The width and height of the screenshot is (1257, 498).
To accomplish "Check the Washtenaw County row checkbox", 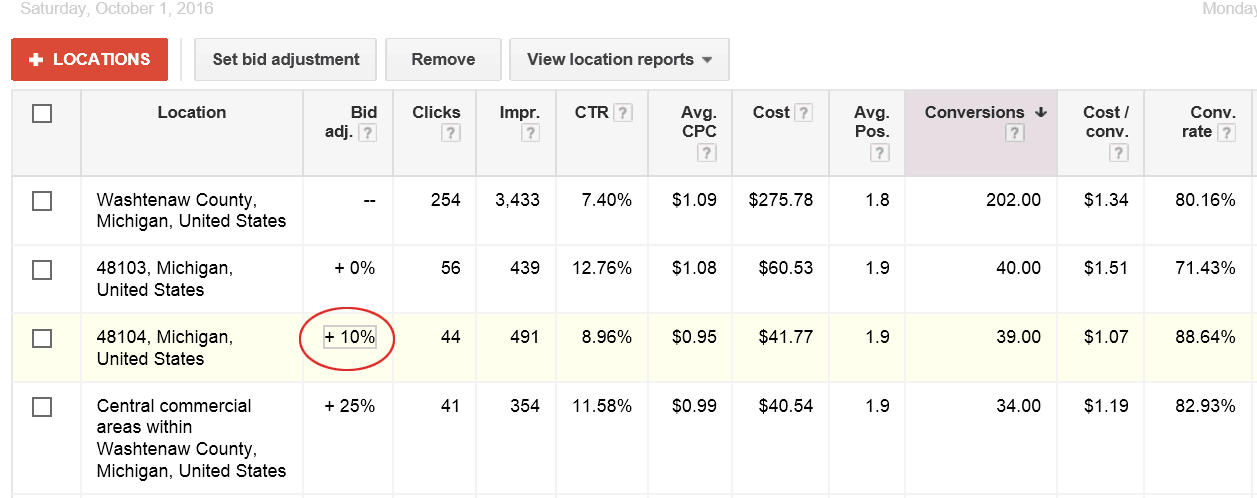I will pos(42,201).
